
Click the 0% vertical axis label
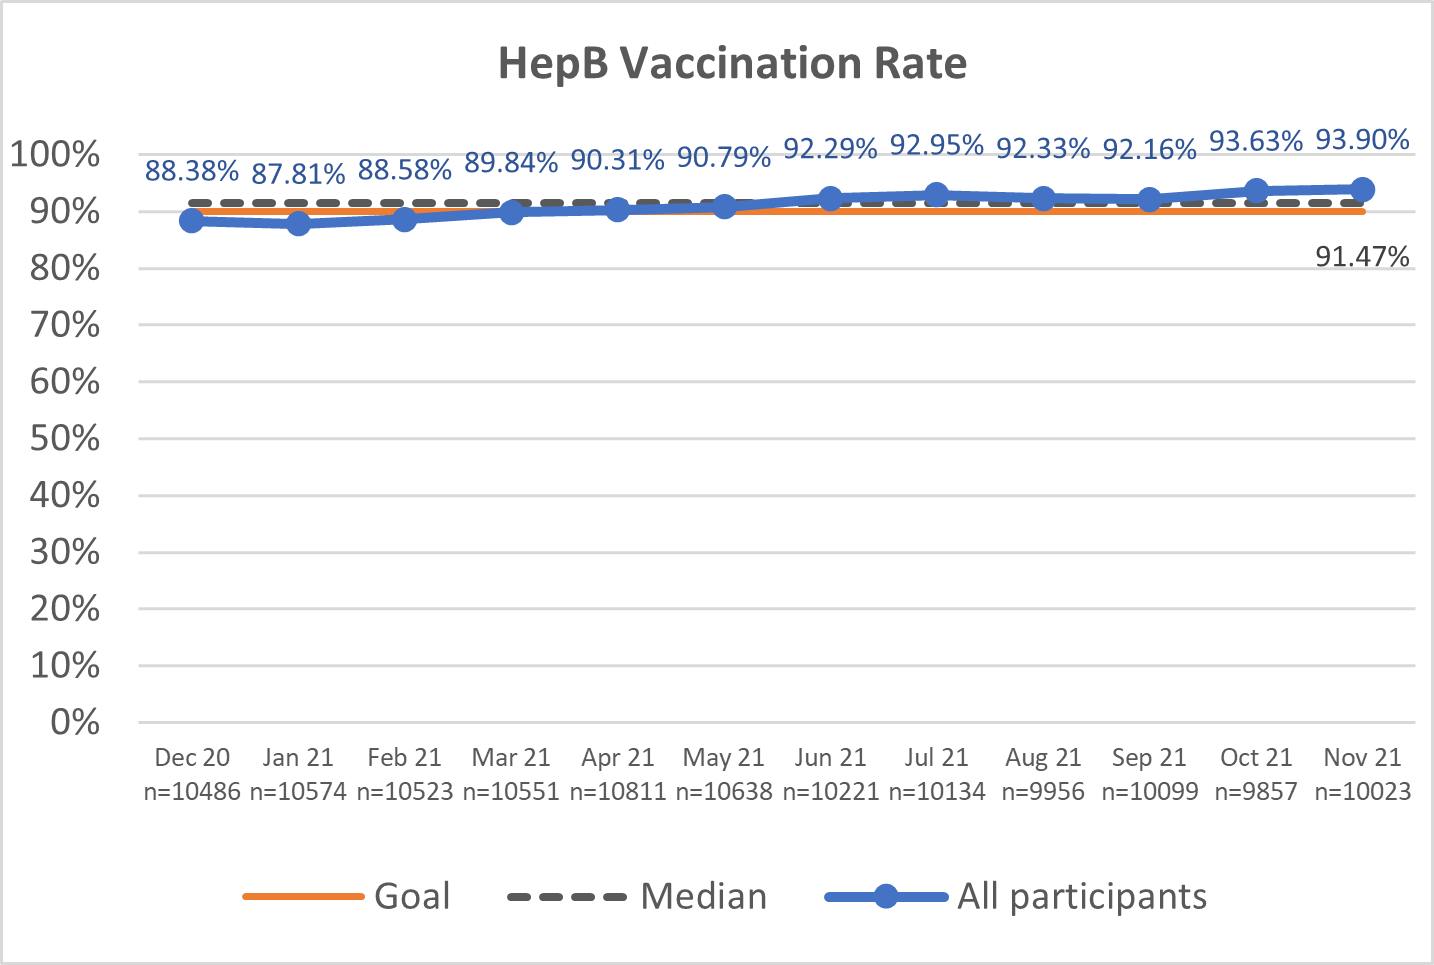(x=75, y=722)
